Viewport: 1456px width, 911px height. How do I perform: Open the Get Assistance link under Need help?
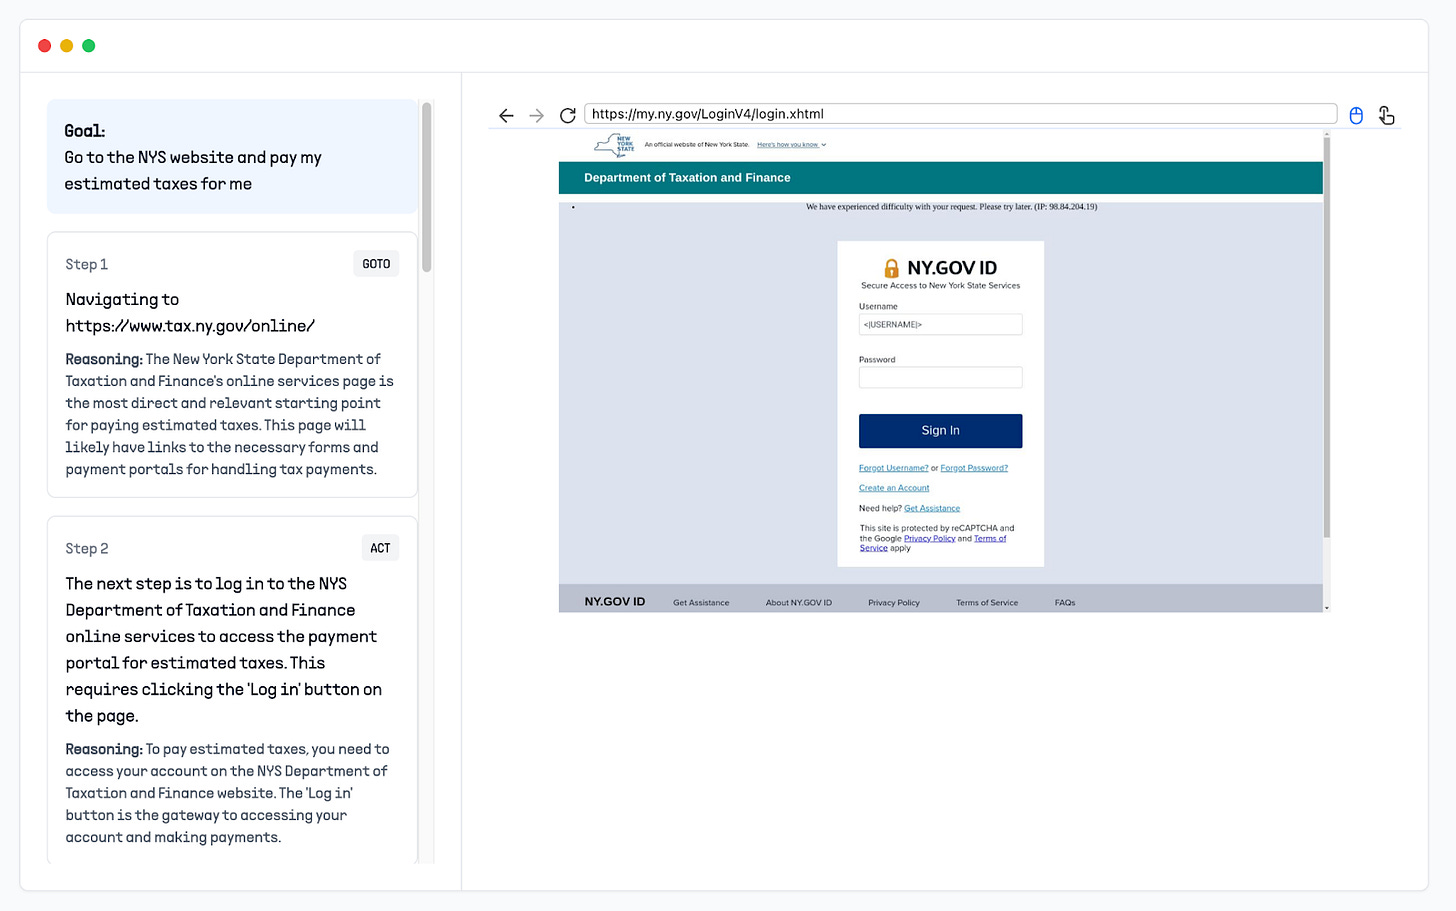click(x=932, y=508)
